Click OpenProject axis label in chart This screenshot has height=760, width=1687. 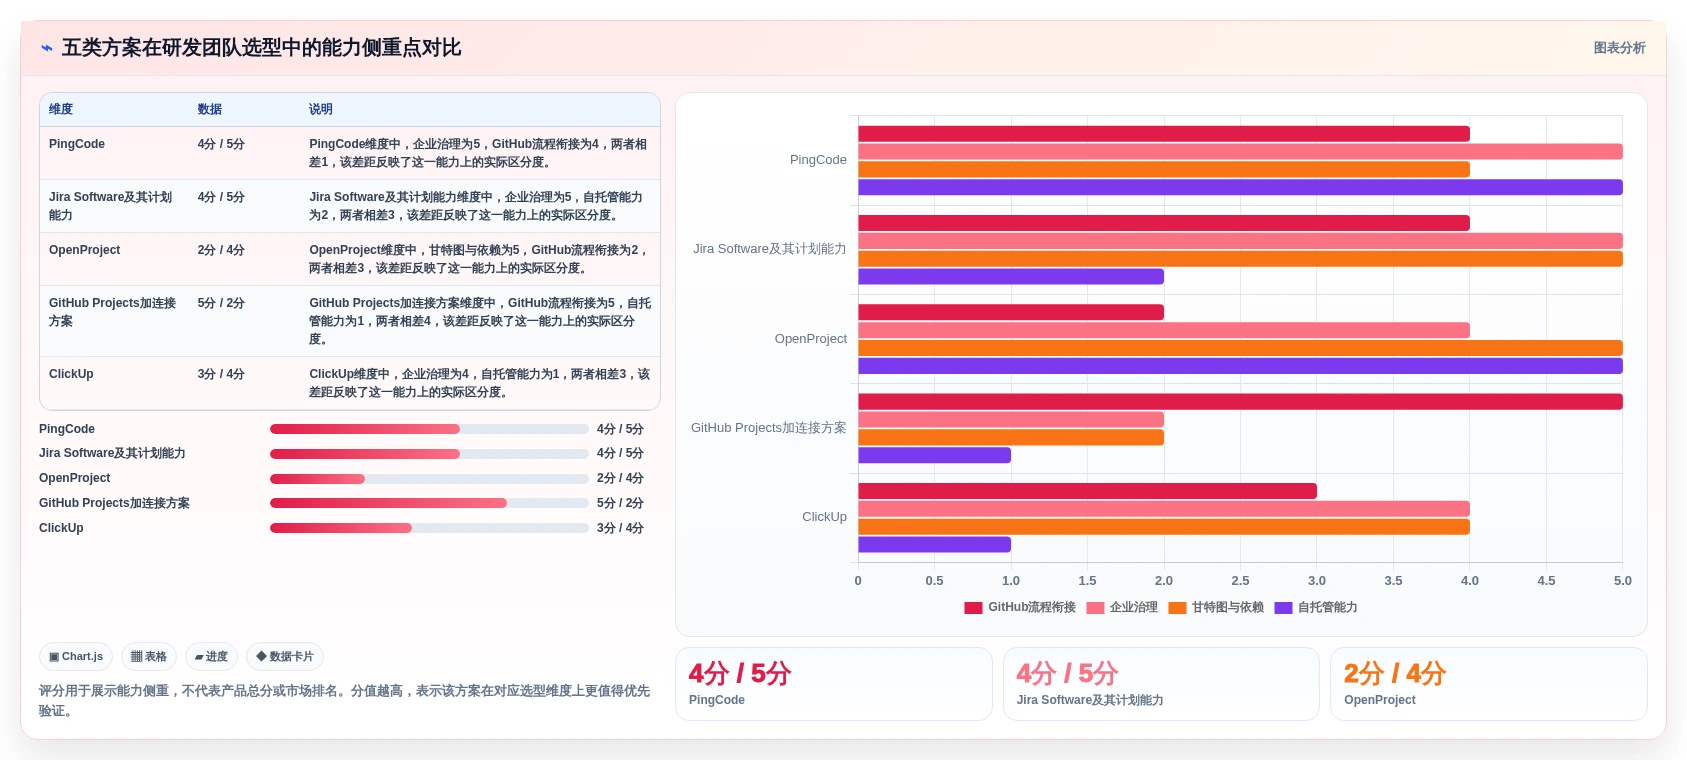pos(811,339)
